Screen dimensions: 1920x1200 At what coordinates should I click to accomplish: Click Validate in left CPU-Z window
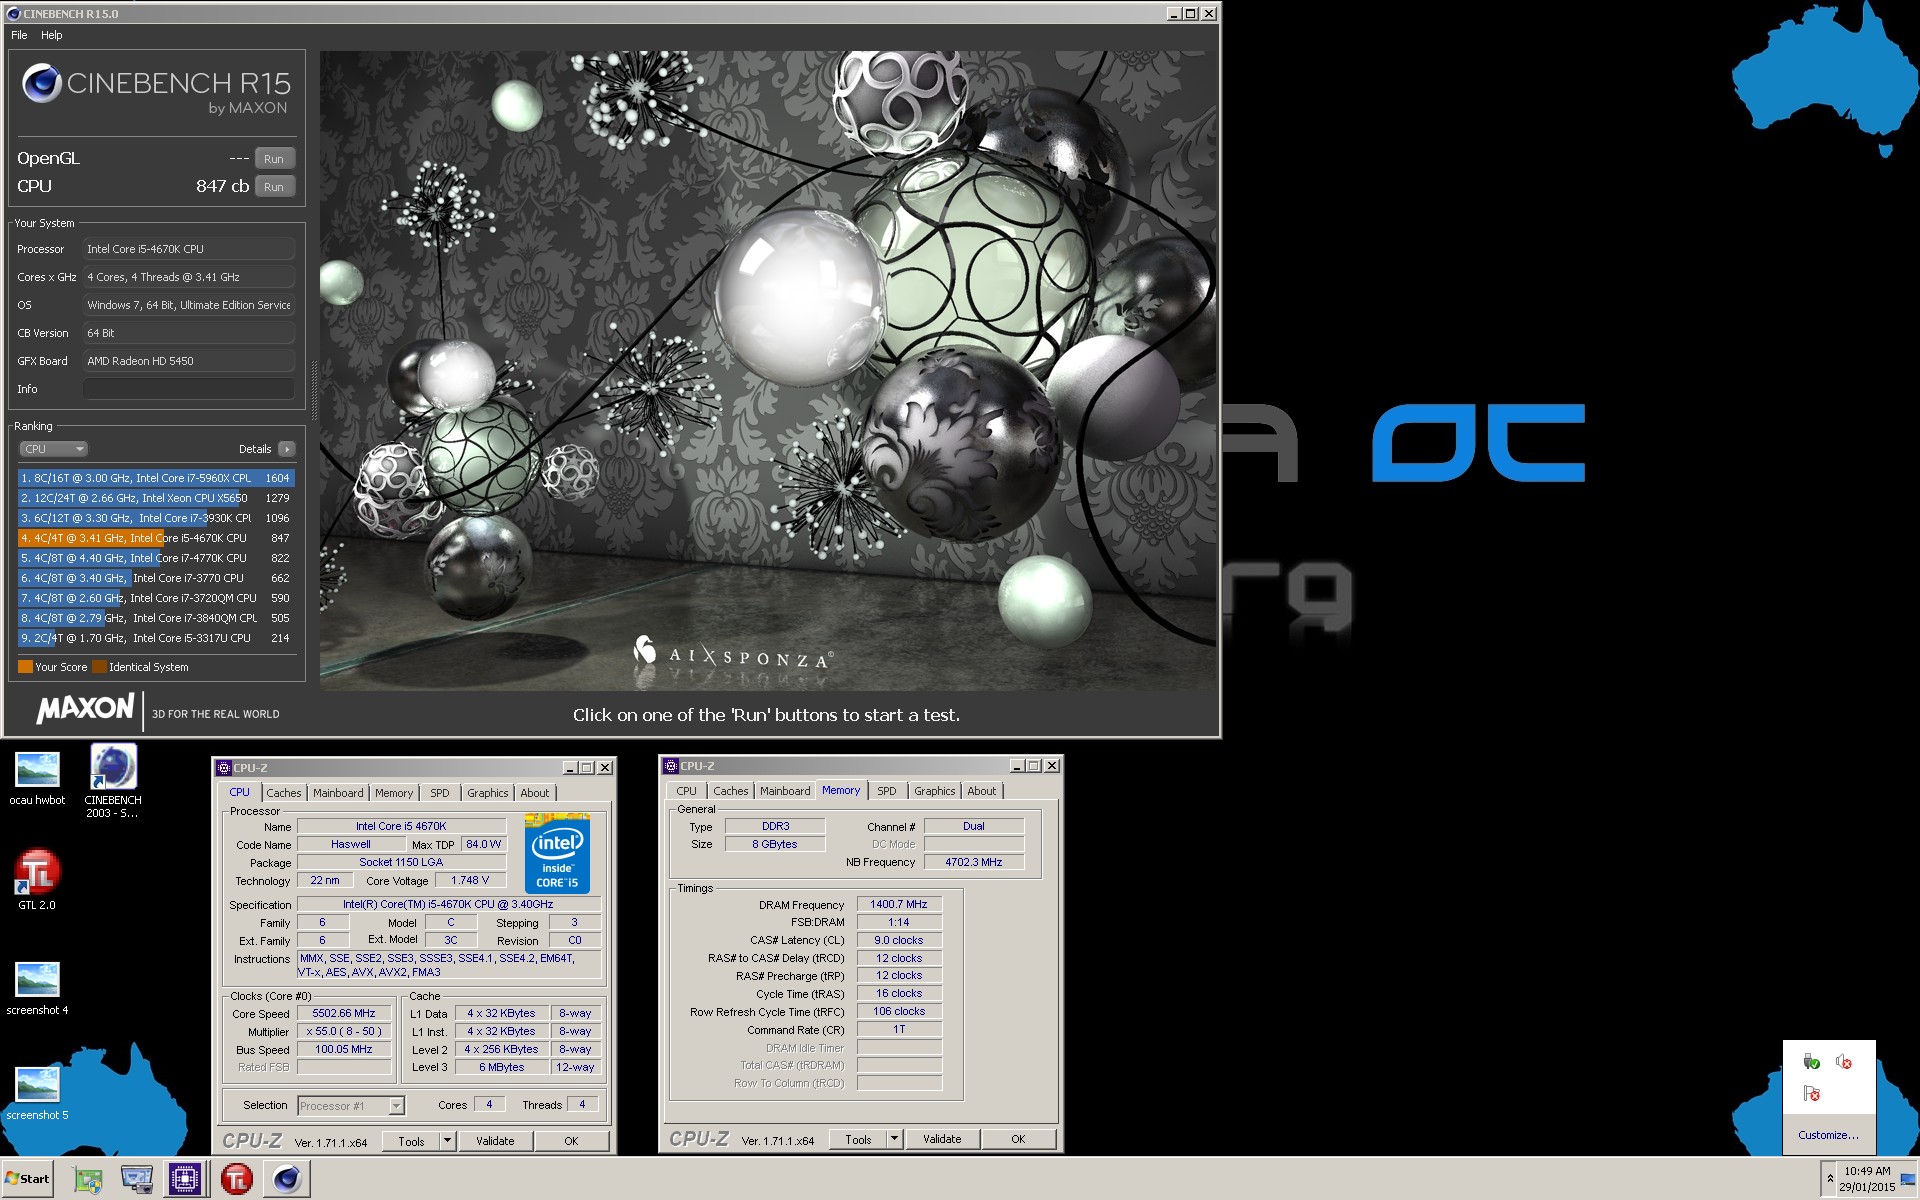point(495,1141)
